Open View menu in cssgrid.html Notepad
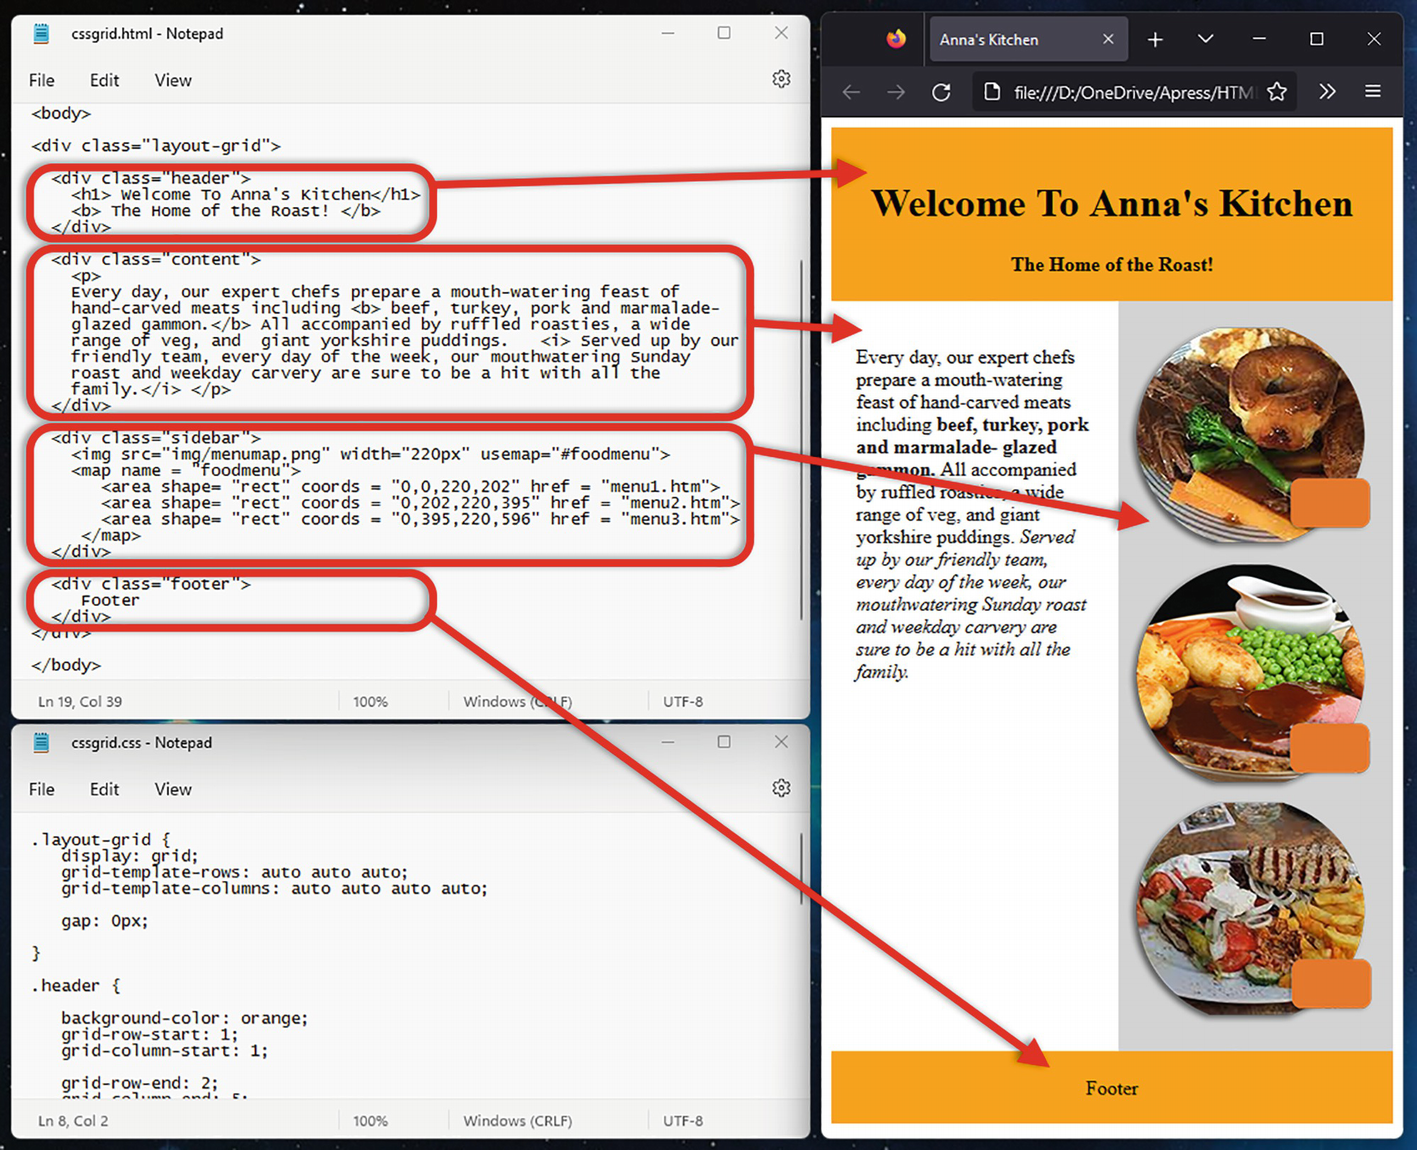 (x=173, y=80)
